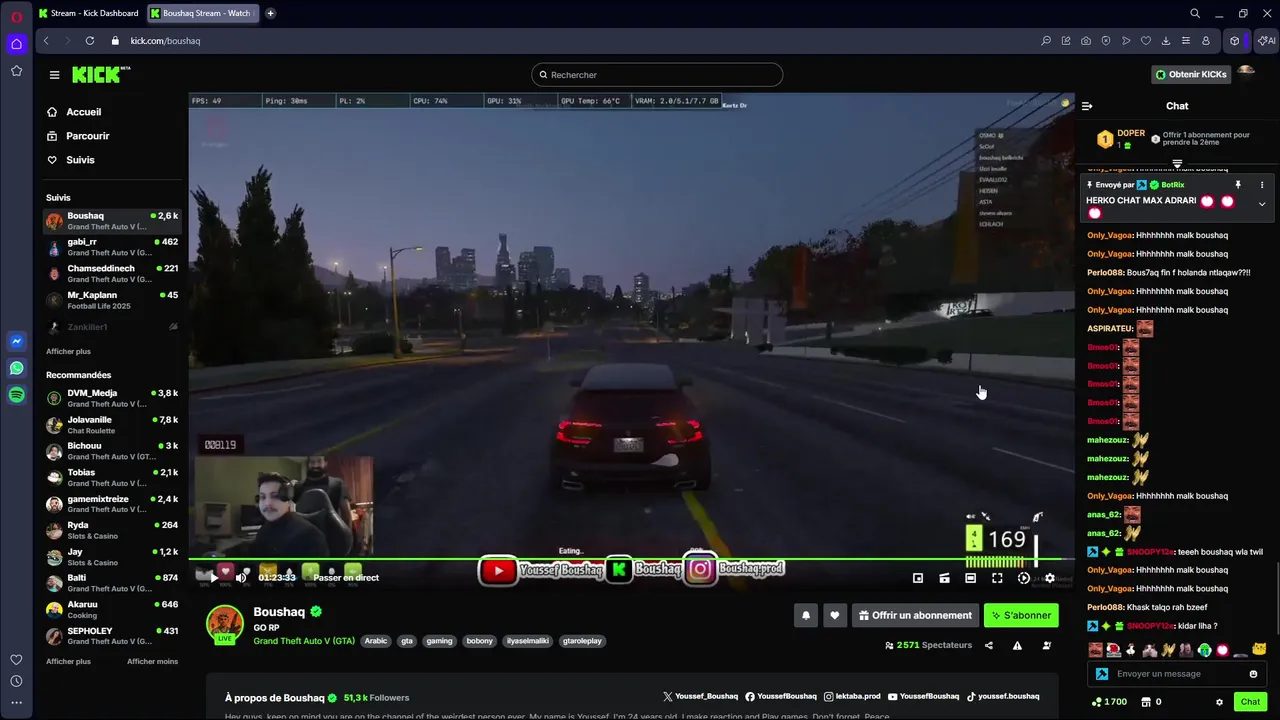Open WhatsApp in the Opera sidebar

tap(16, 368)
